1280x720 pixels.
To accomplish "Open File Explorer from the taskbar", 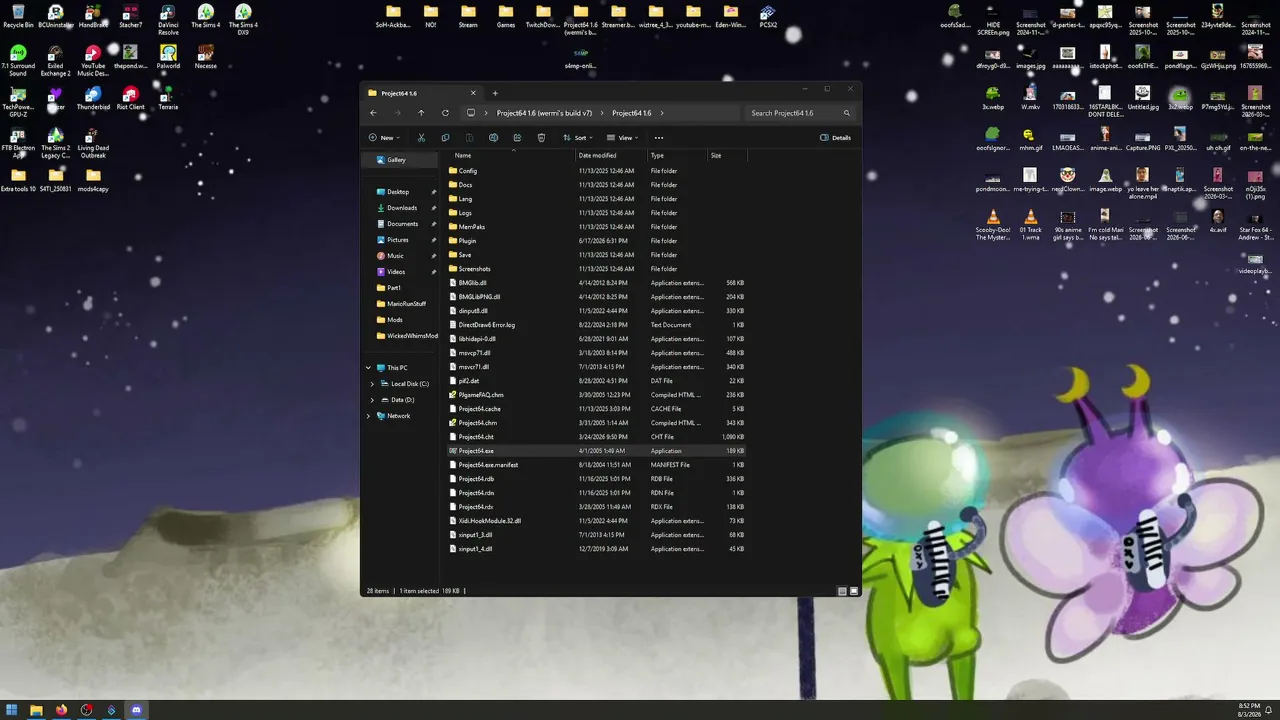I will (x=37, y=710).
